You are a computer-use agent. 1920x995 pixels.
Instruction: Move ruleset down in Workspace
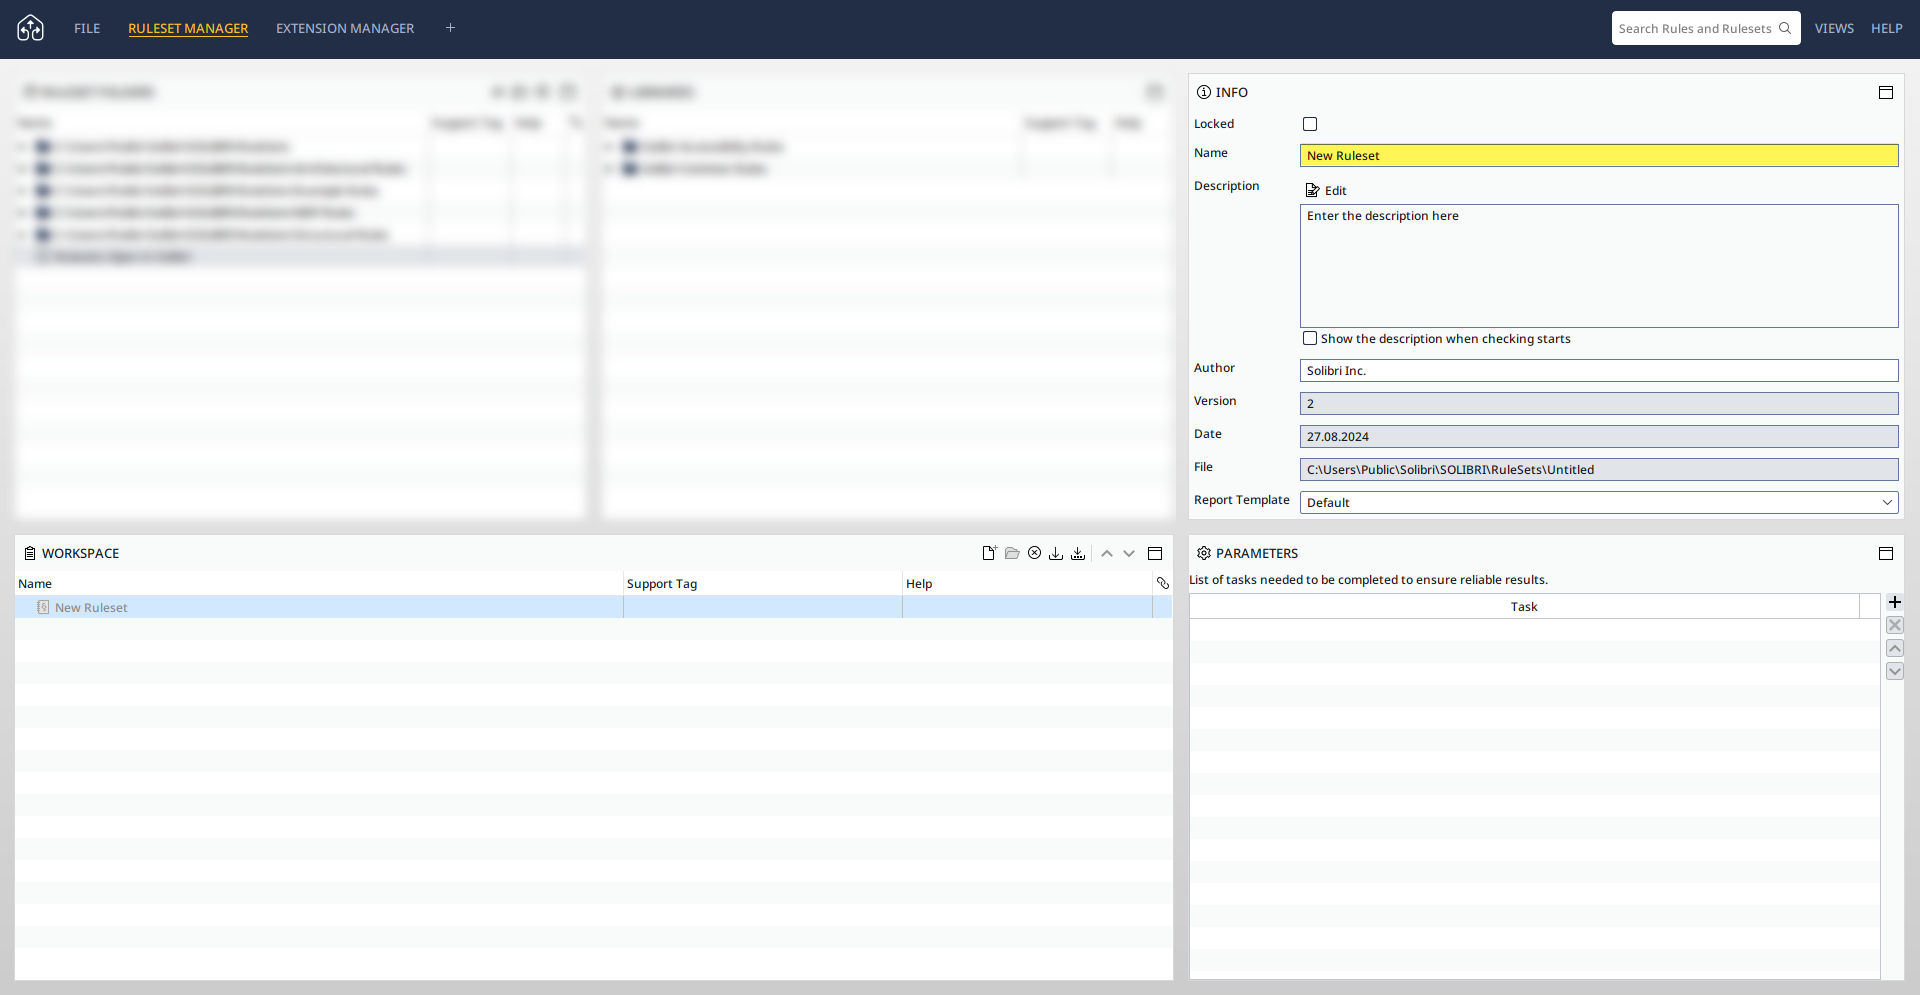[x=1129, y=553]
